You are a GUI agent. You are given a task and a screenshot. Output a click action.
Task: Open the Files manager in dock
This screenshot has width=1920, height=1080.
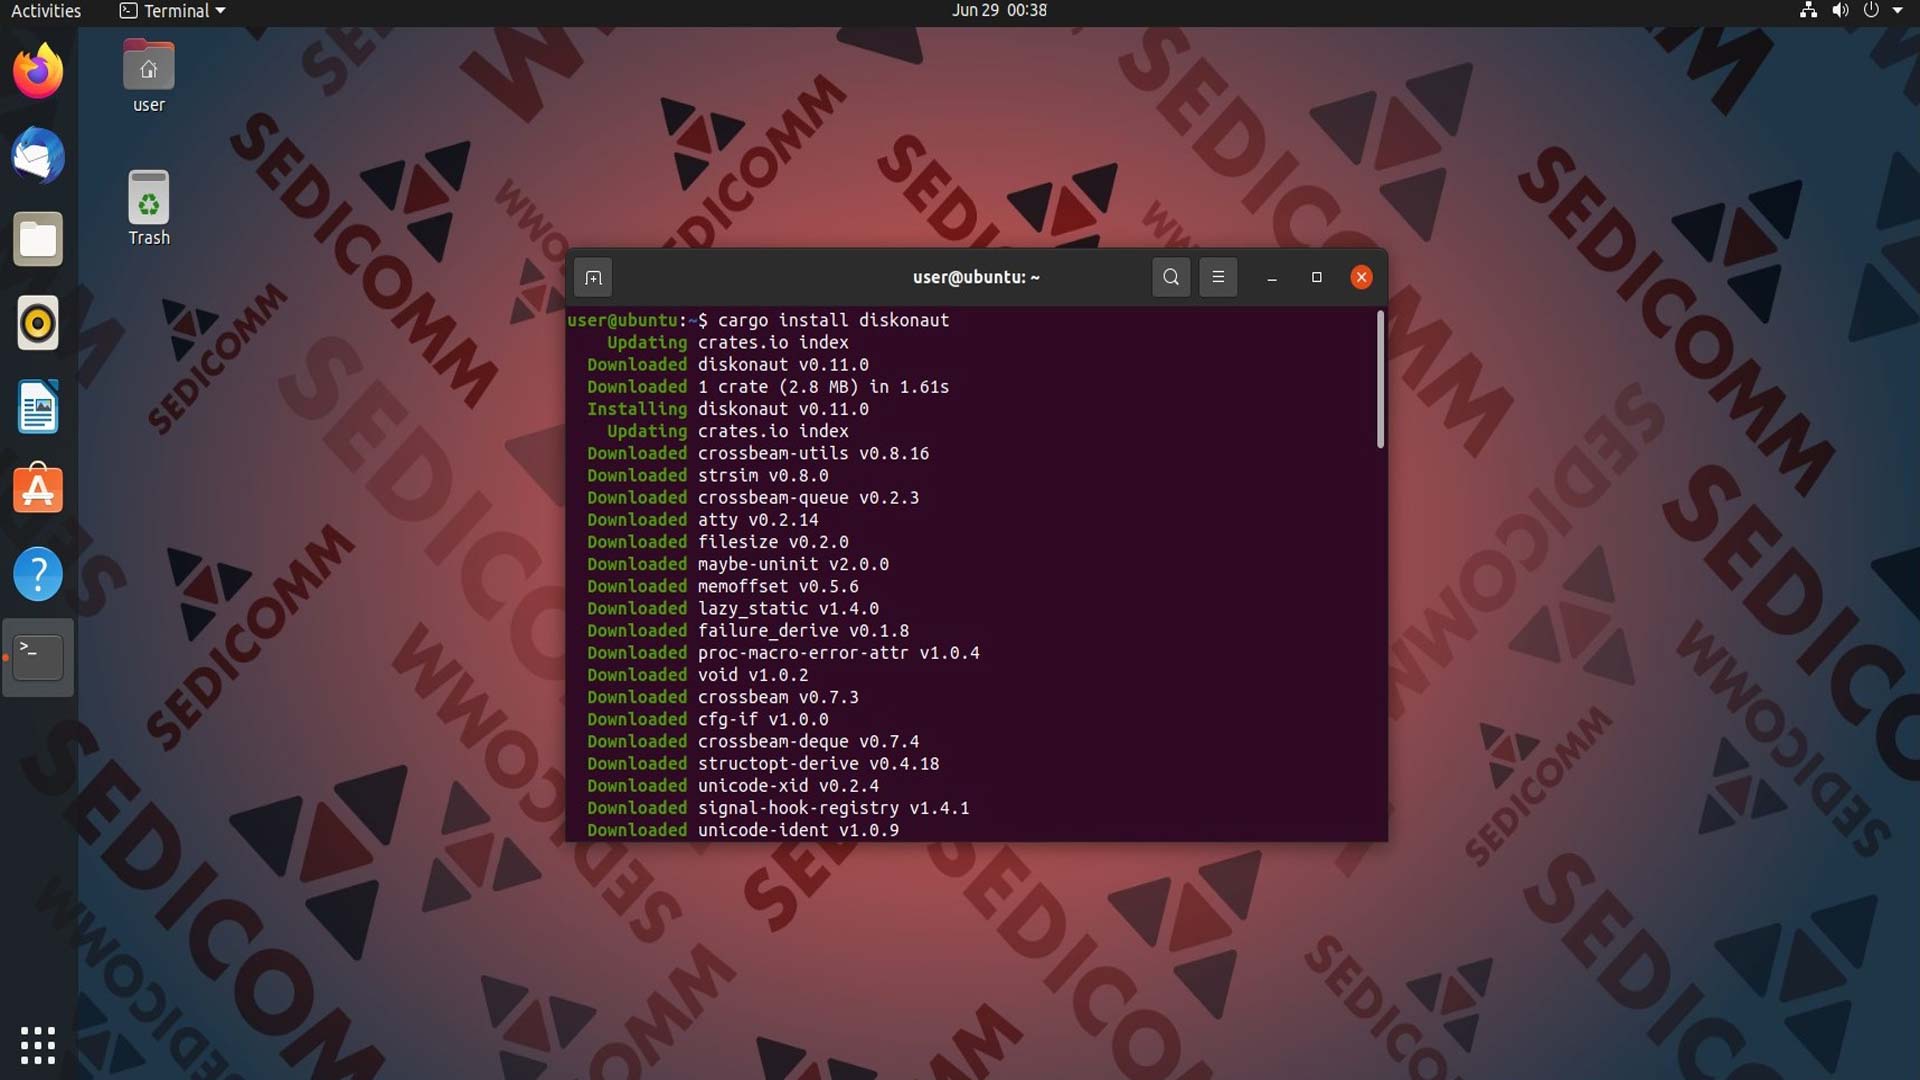[x=38, y=240]
